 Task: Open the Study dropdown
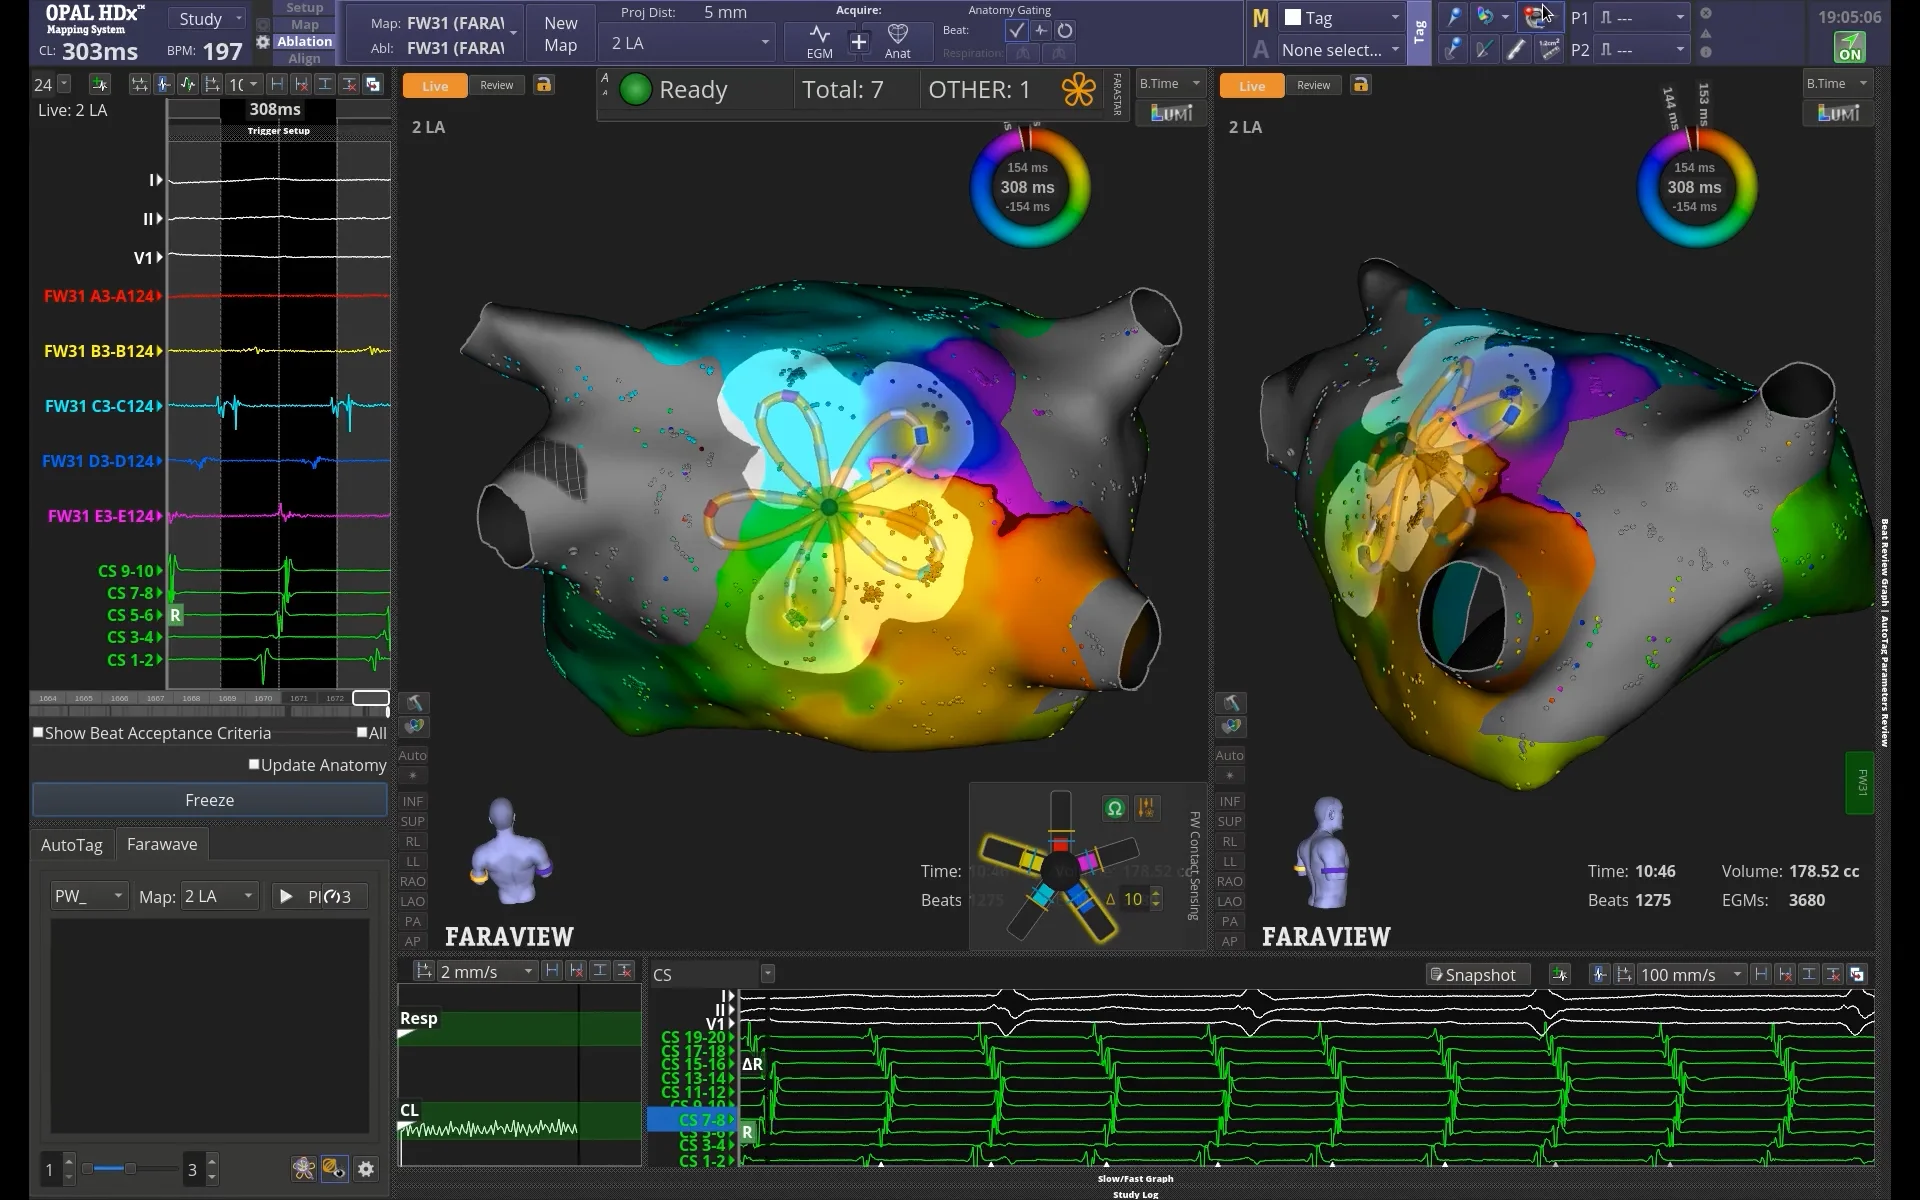point(209,19)
